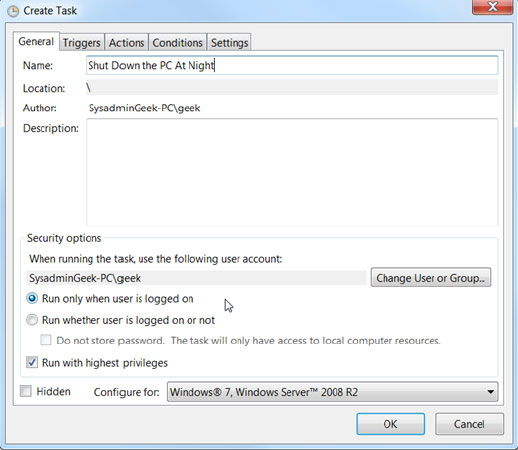The height and width of the screenshot is (450, 518).
Task: Select the General tab
Action: pos(36,42)
